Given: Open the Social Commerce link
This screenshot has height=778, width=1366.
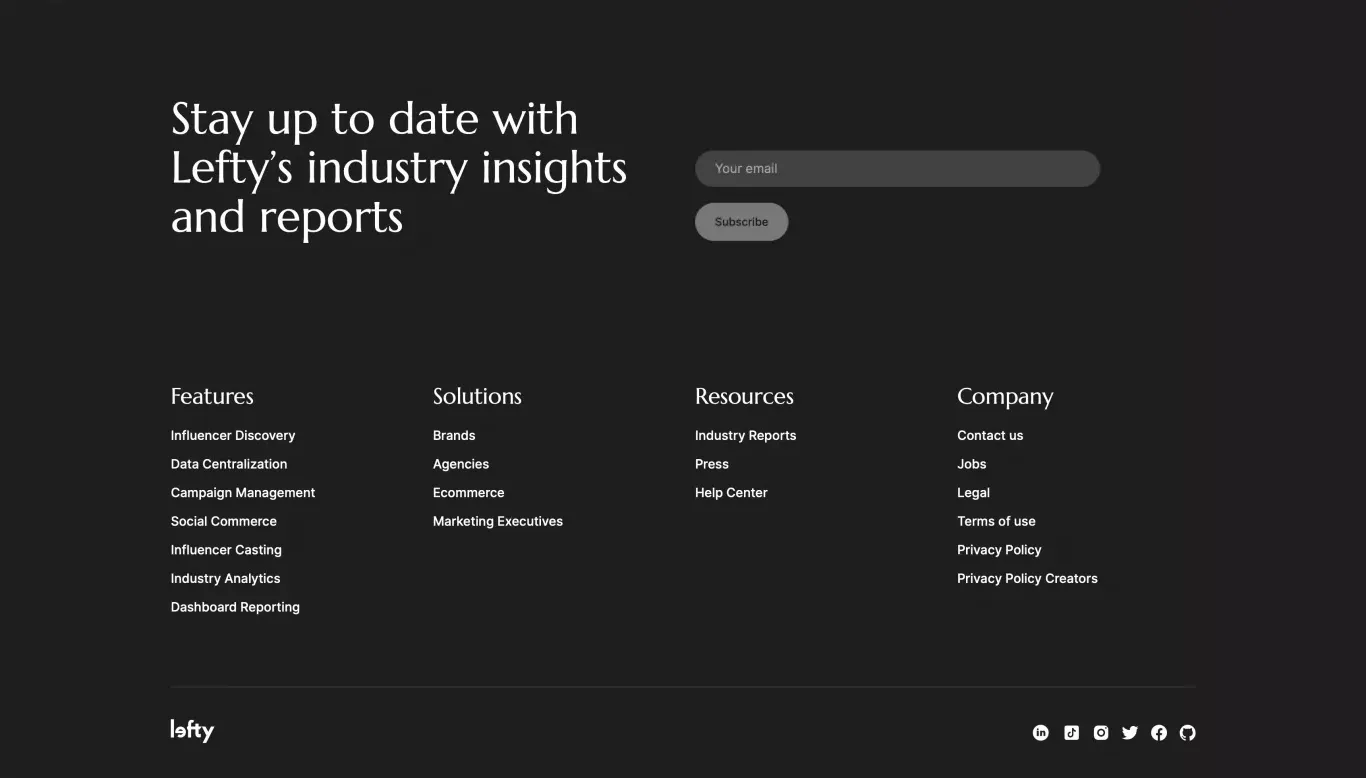Looking at the screenshot, I should tap(224, 521).
